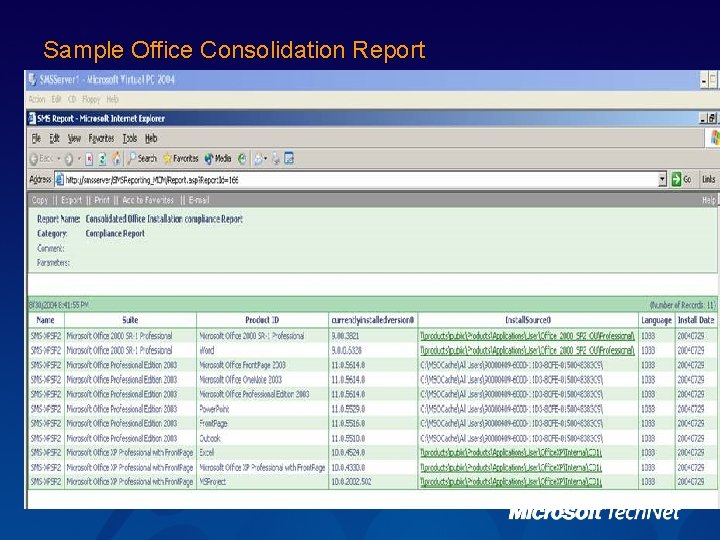Open Virtual PC Action menu
The height and width of the screenshot is (540, 720).
pyautogui.click(x=37, y=99)
